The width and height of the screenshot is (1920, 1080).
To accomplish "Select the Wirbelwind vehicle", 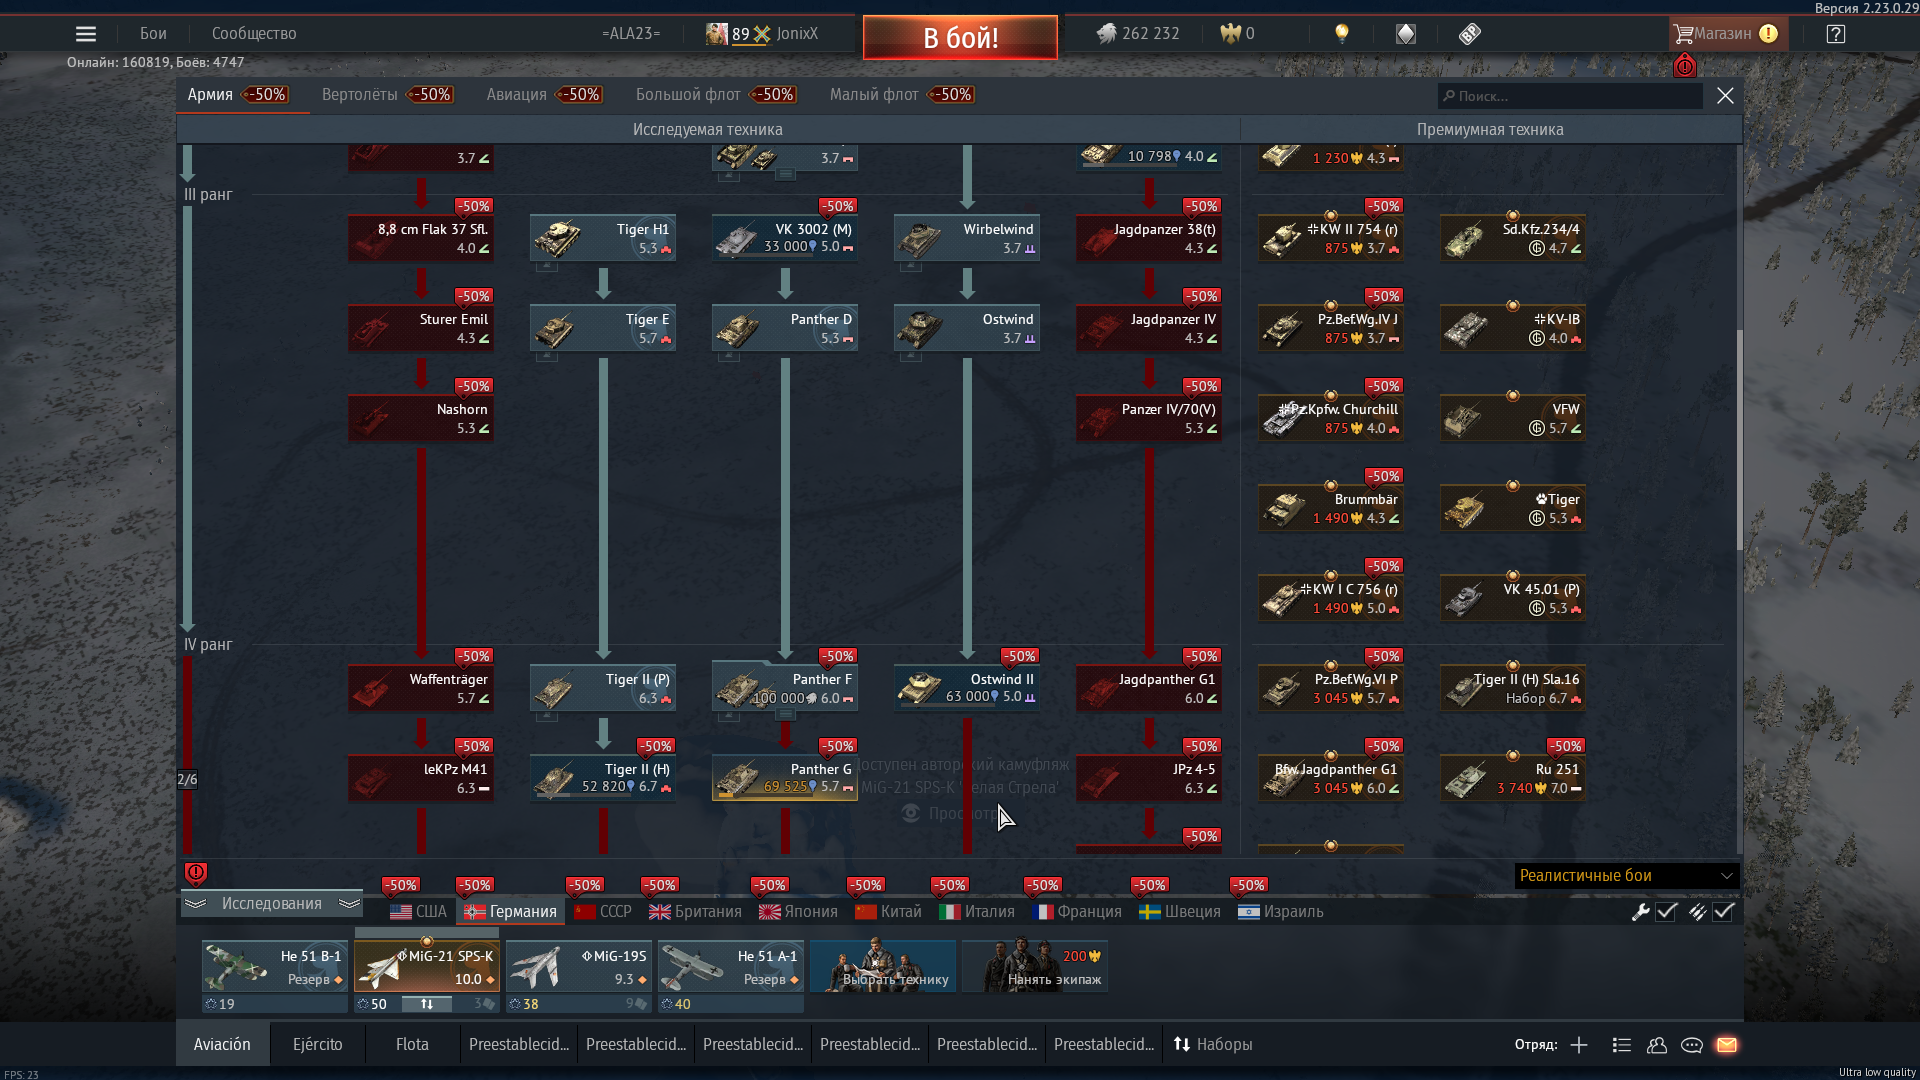I will point(967,238).
